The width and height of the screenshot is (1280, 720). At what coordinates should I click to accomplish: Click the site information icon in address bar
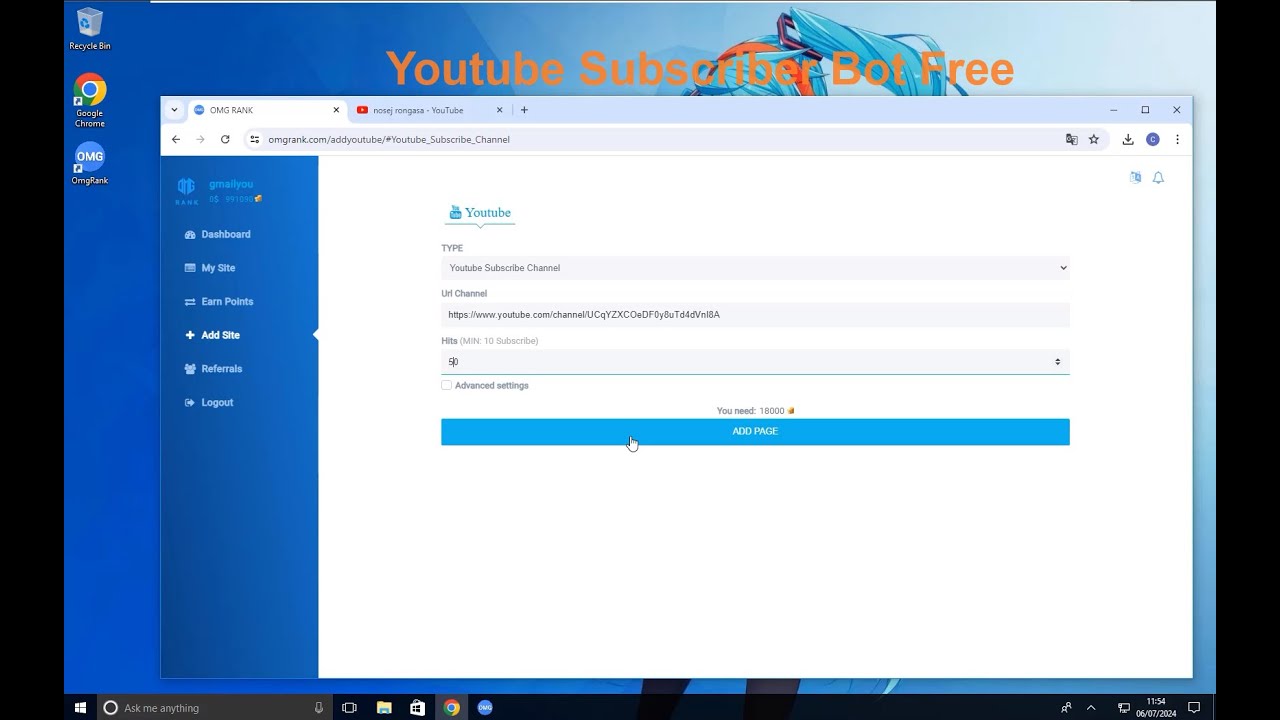click(x=255, y=140)
